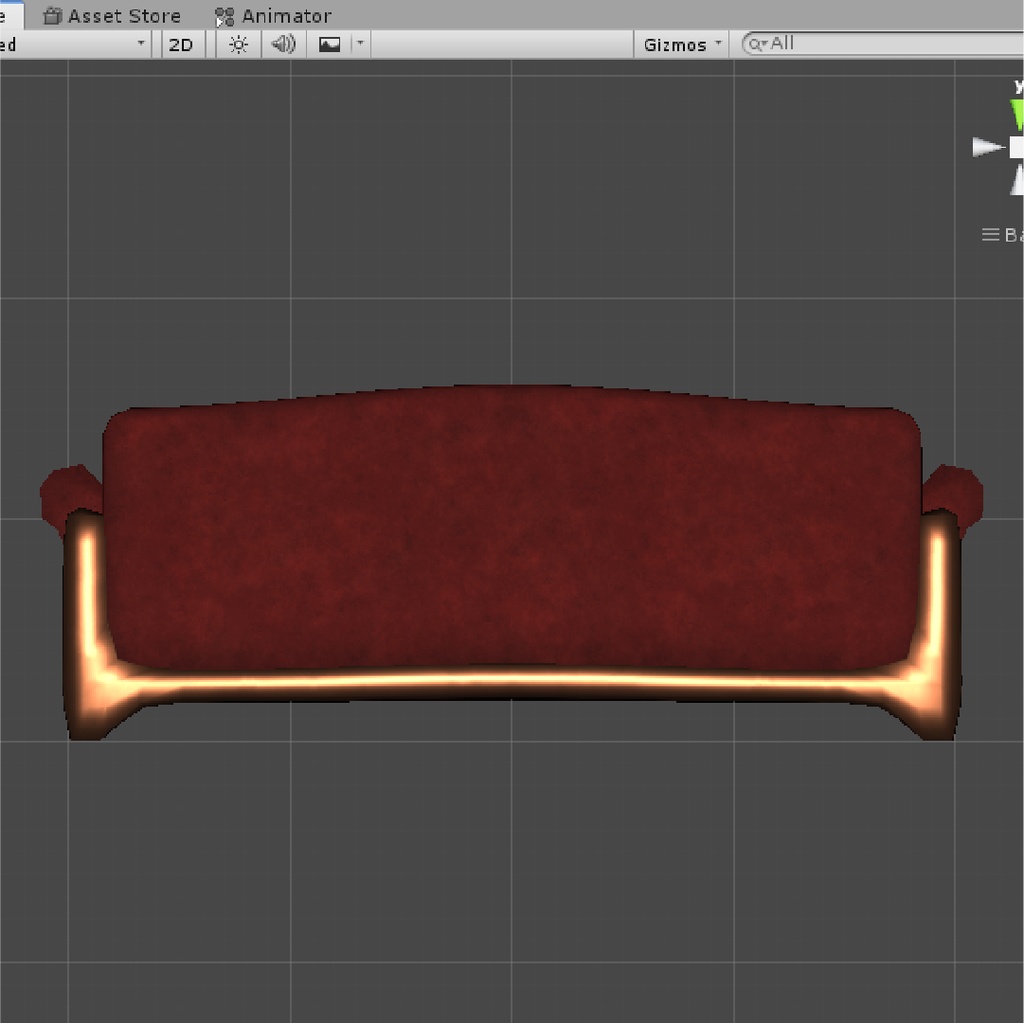The image size is (1024, 1023).
Task: Open the effects dropdown arrow beside the image icon
Action: point(358,43)
